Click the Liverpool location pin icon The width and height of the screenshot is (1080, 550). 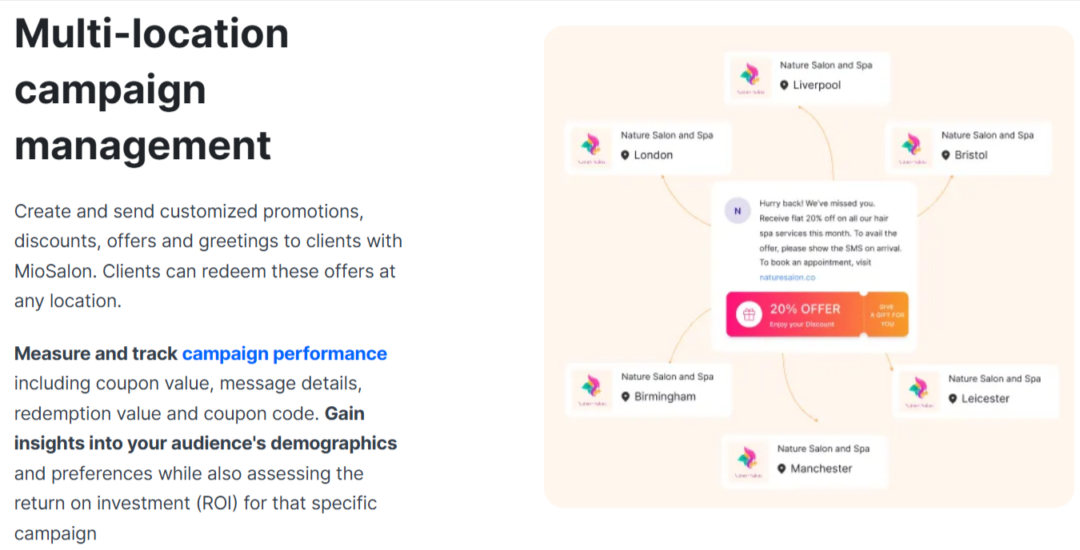coord(784,86)
